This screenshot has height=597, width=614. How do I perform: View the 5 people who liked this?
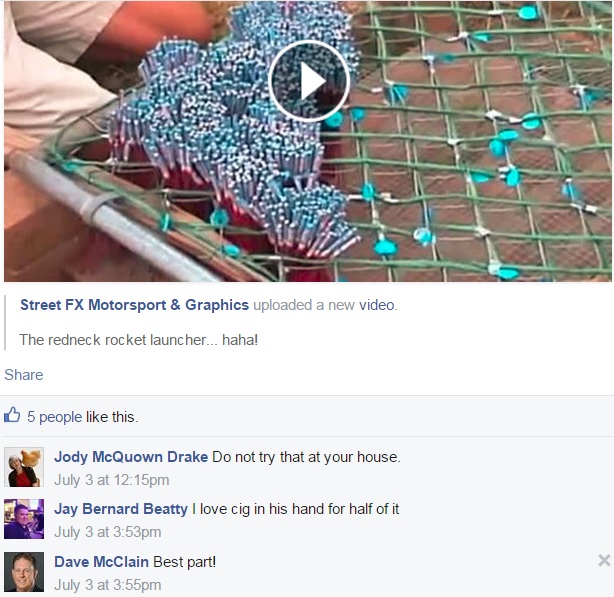pos(54,417)
